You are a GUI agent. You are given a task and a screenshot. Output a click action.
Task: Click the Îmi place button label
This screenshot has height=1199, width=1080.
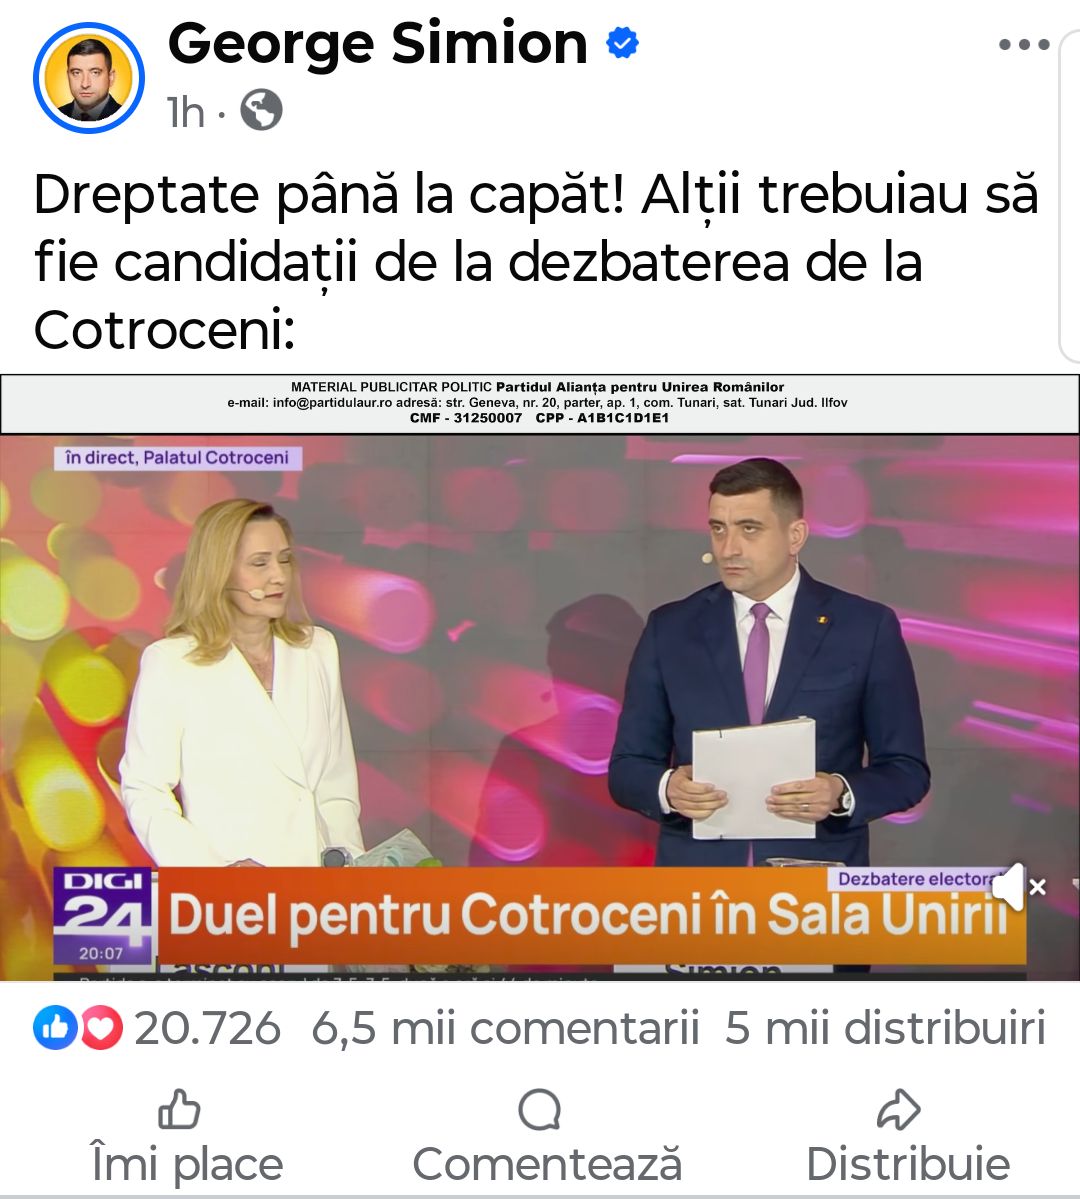[x=187, y=1164]
